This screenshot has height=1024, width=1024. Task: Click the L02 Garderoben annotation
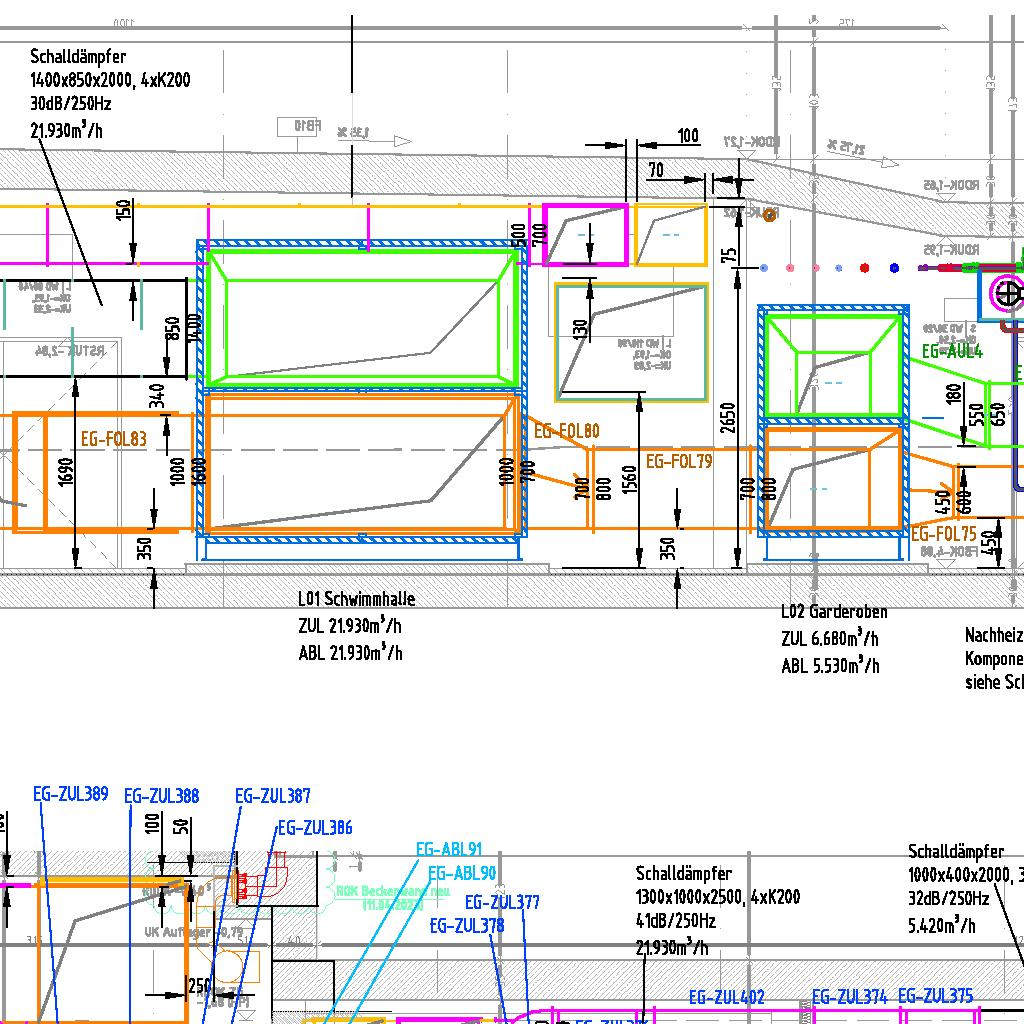pos(834,611)
